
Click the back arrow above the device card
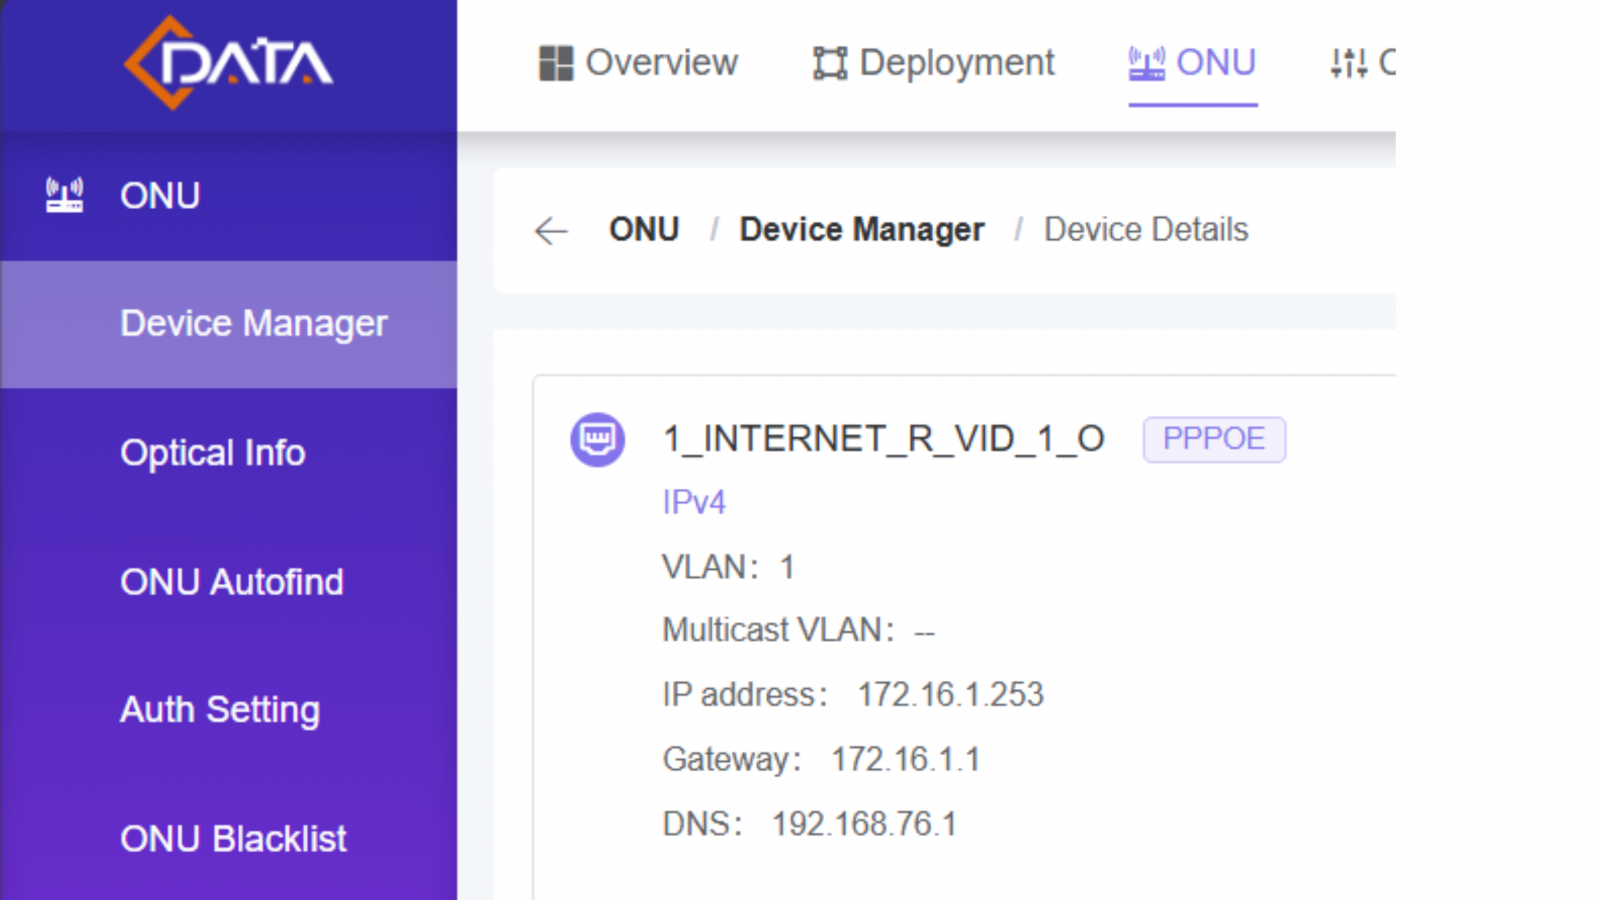(549, 230)
